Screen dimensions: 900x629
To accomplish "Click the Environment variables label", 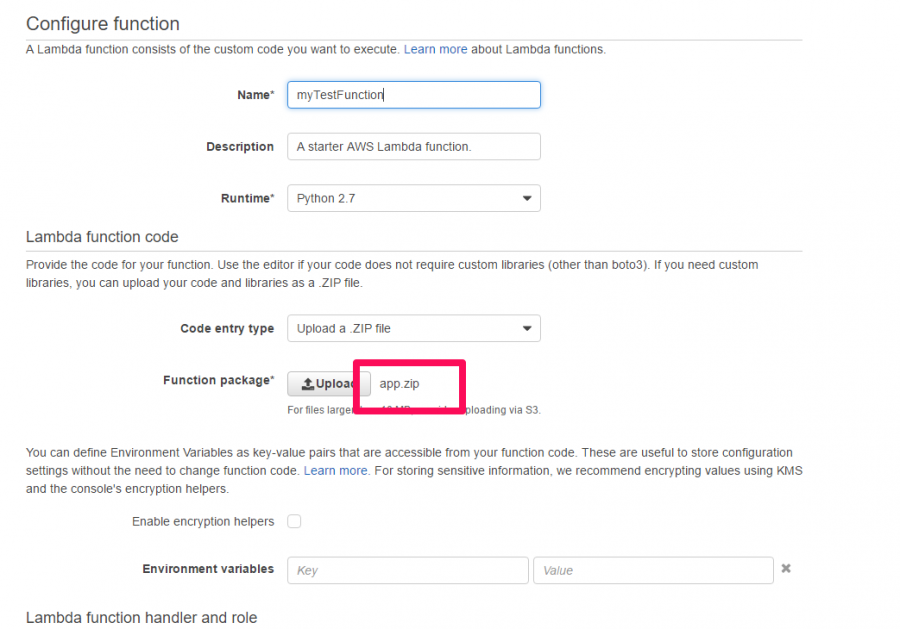I will [x=208, y=569].
